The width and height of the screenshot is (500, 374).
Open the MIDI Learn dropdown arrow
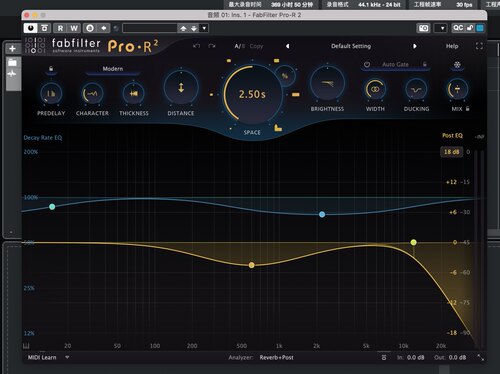point(67,357)
